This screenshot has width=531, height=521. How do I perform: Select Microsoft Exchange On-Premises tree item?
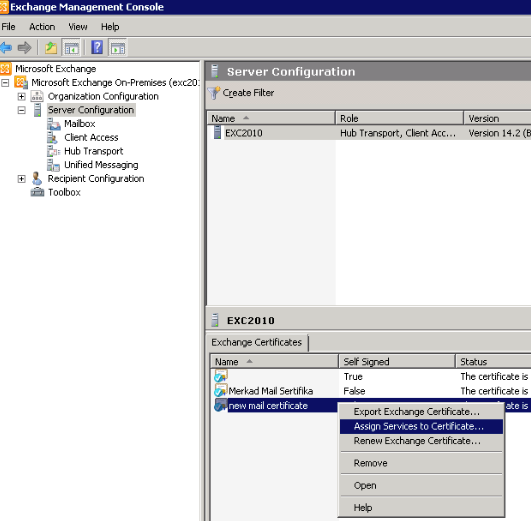click(x=115, y=83)
